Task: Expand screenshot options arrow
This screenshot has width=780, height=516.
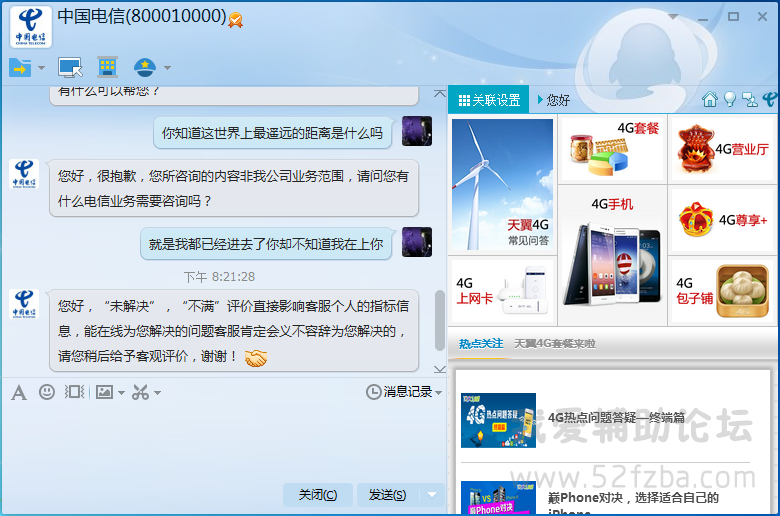Action: [x=158, y=393]
